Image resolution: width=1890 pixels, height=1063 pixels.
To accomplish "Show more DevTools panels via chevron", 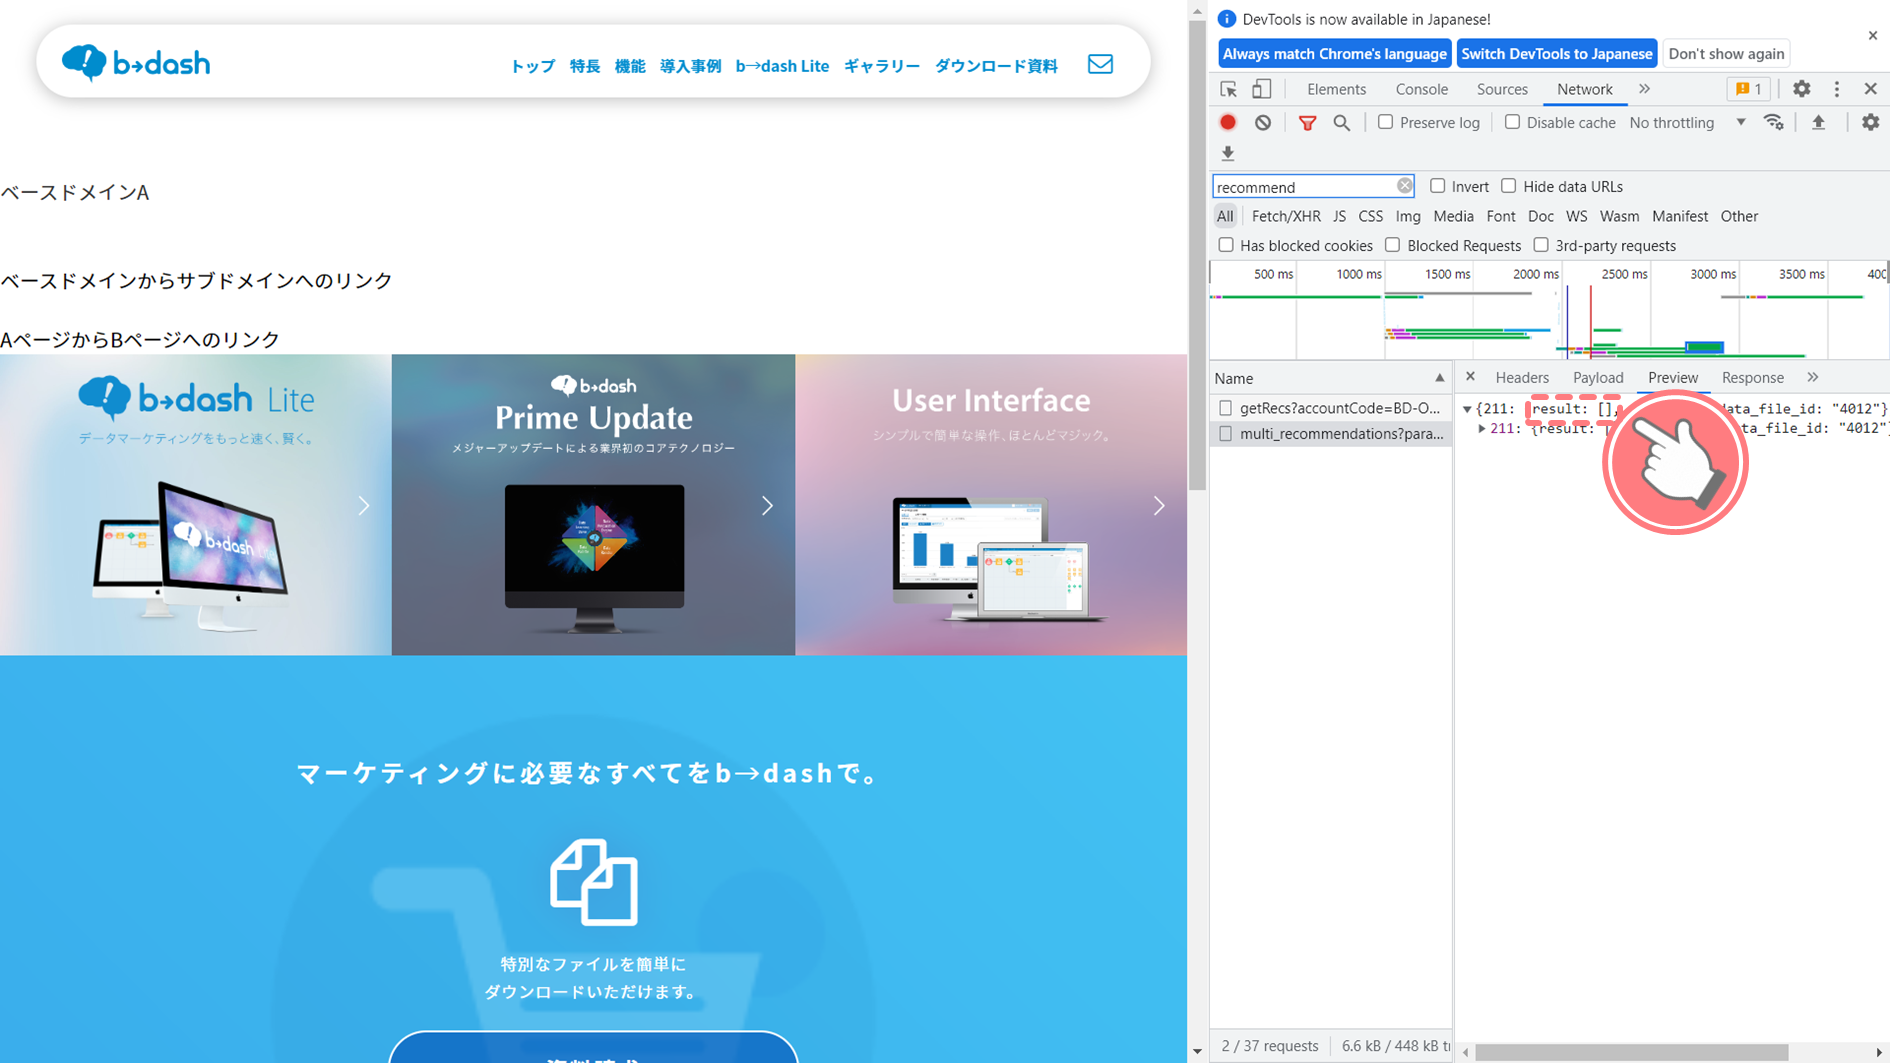I will pyautogui.click(x=1645, y=89).
